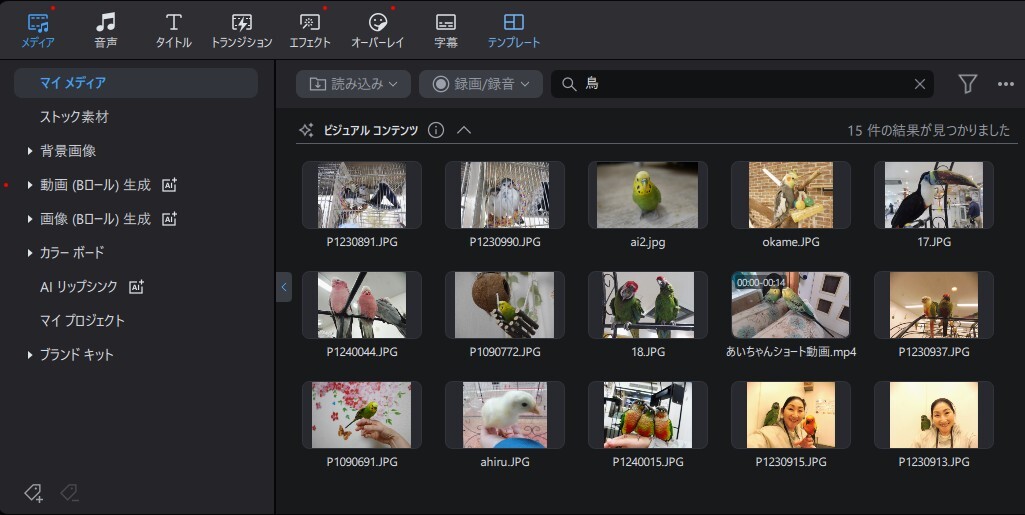Open the 字幕 subtitles tab icon

(x=446, y=22)
